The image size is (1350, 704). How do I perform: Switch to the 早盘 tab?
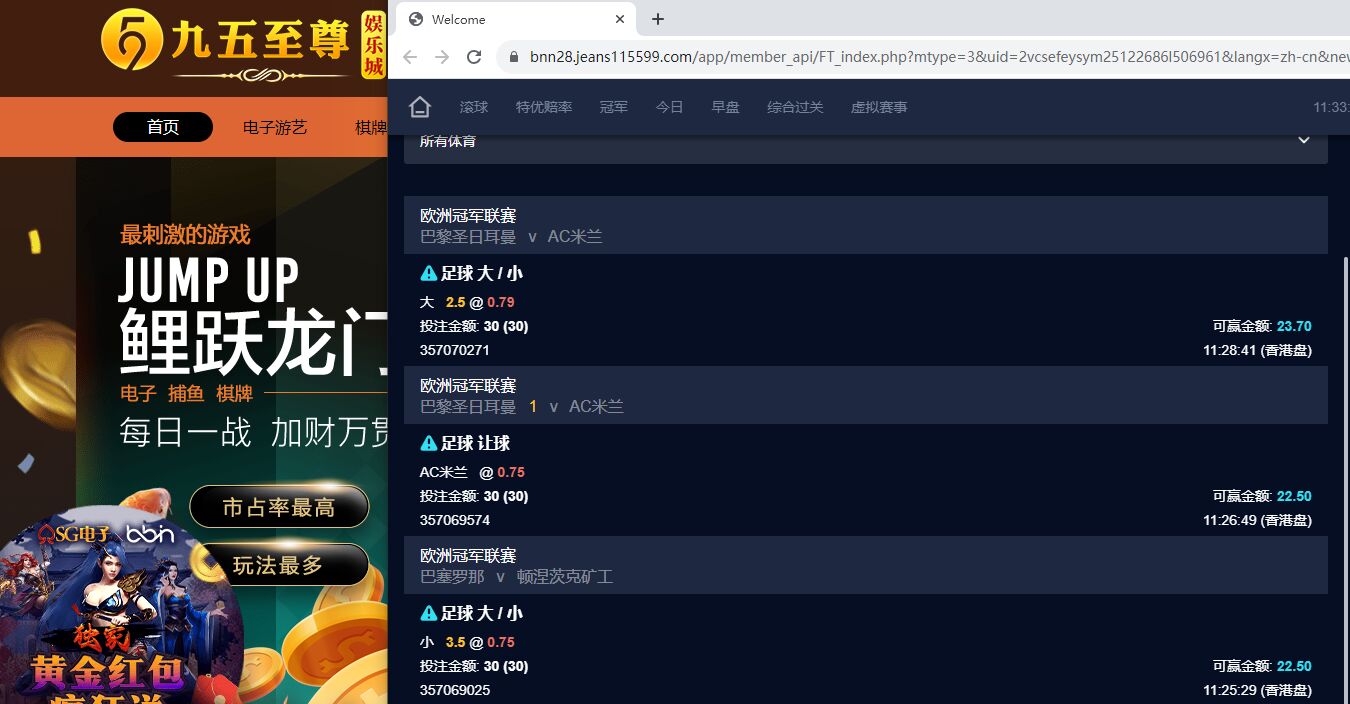tap(725, 107)
